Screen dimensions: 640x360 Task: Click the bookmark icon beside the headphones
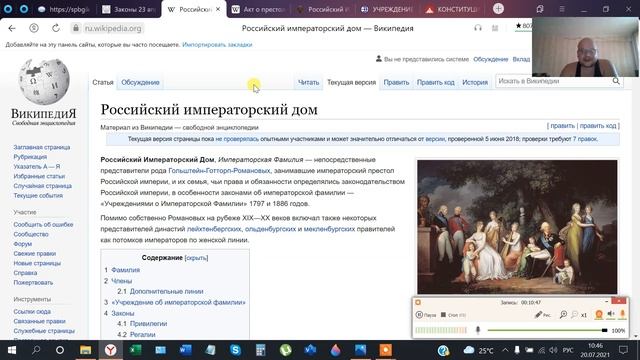tap(495, 28)
